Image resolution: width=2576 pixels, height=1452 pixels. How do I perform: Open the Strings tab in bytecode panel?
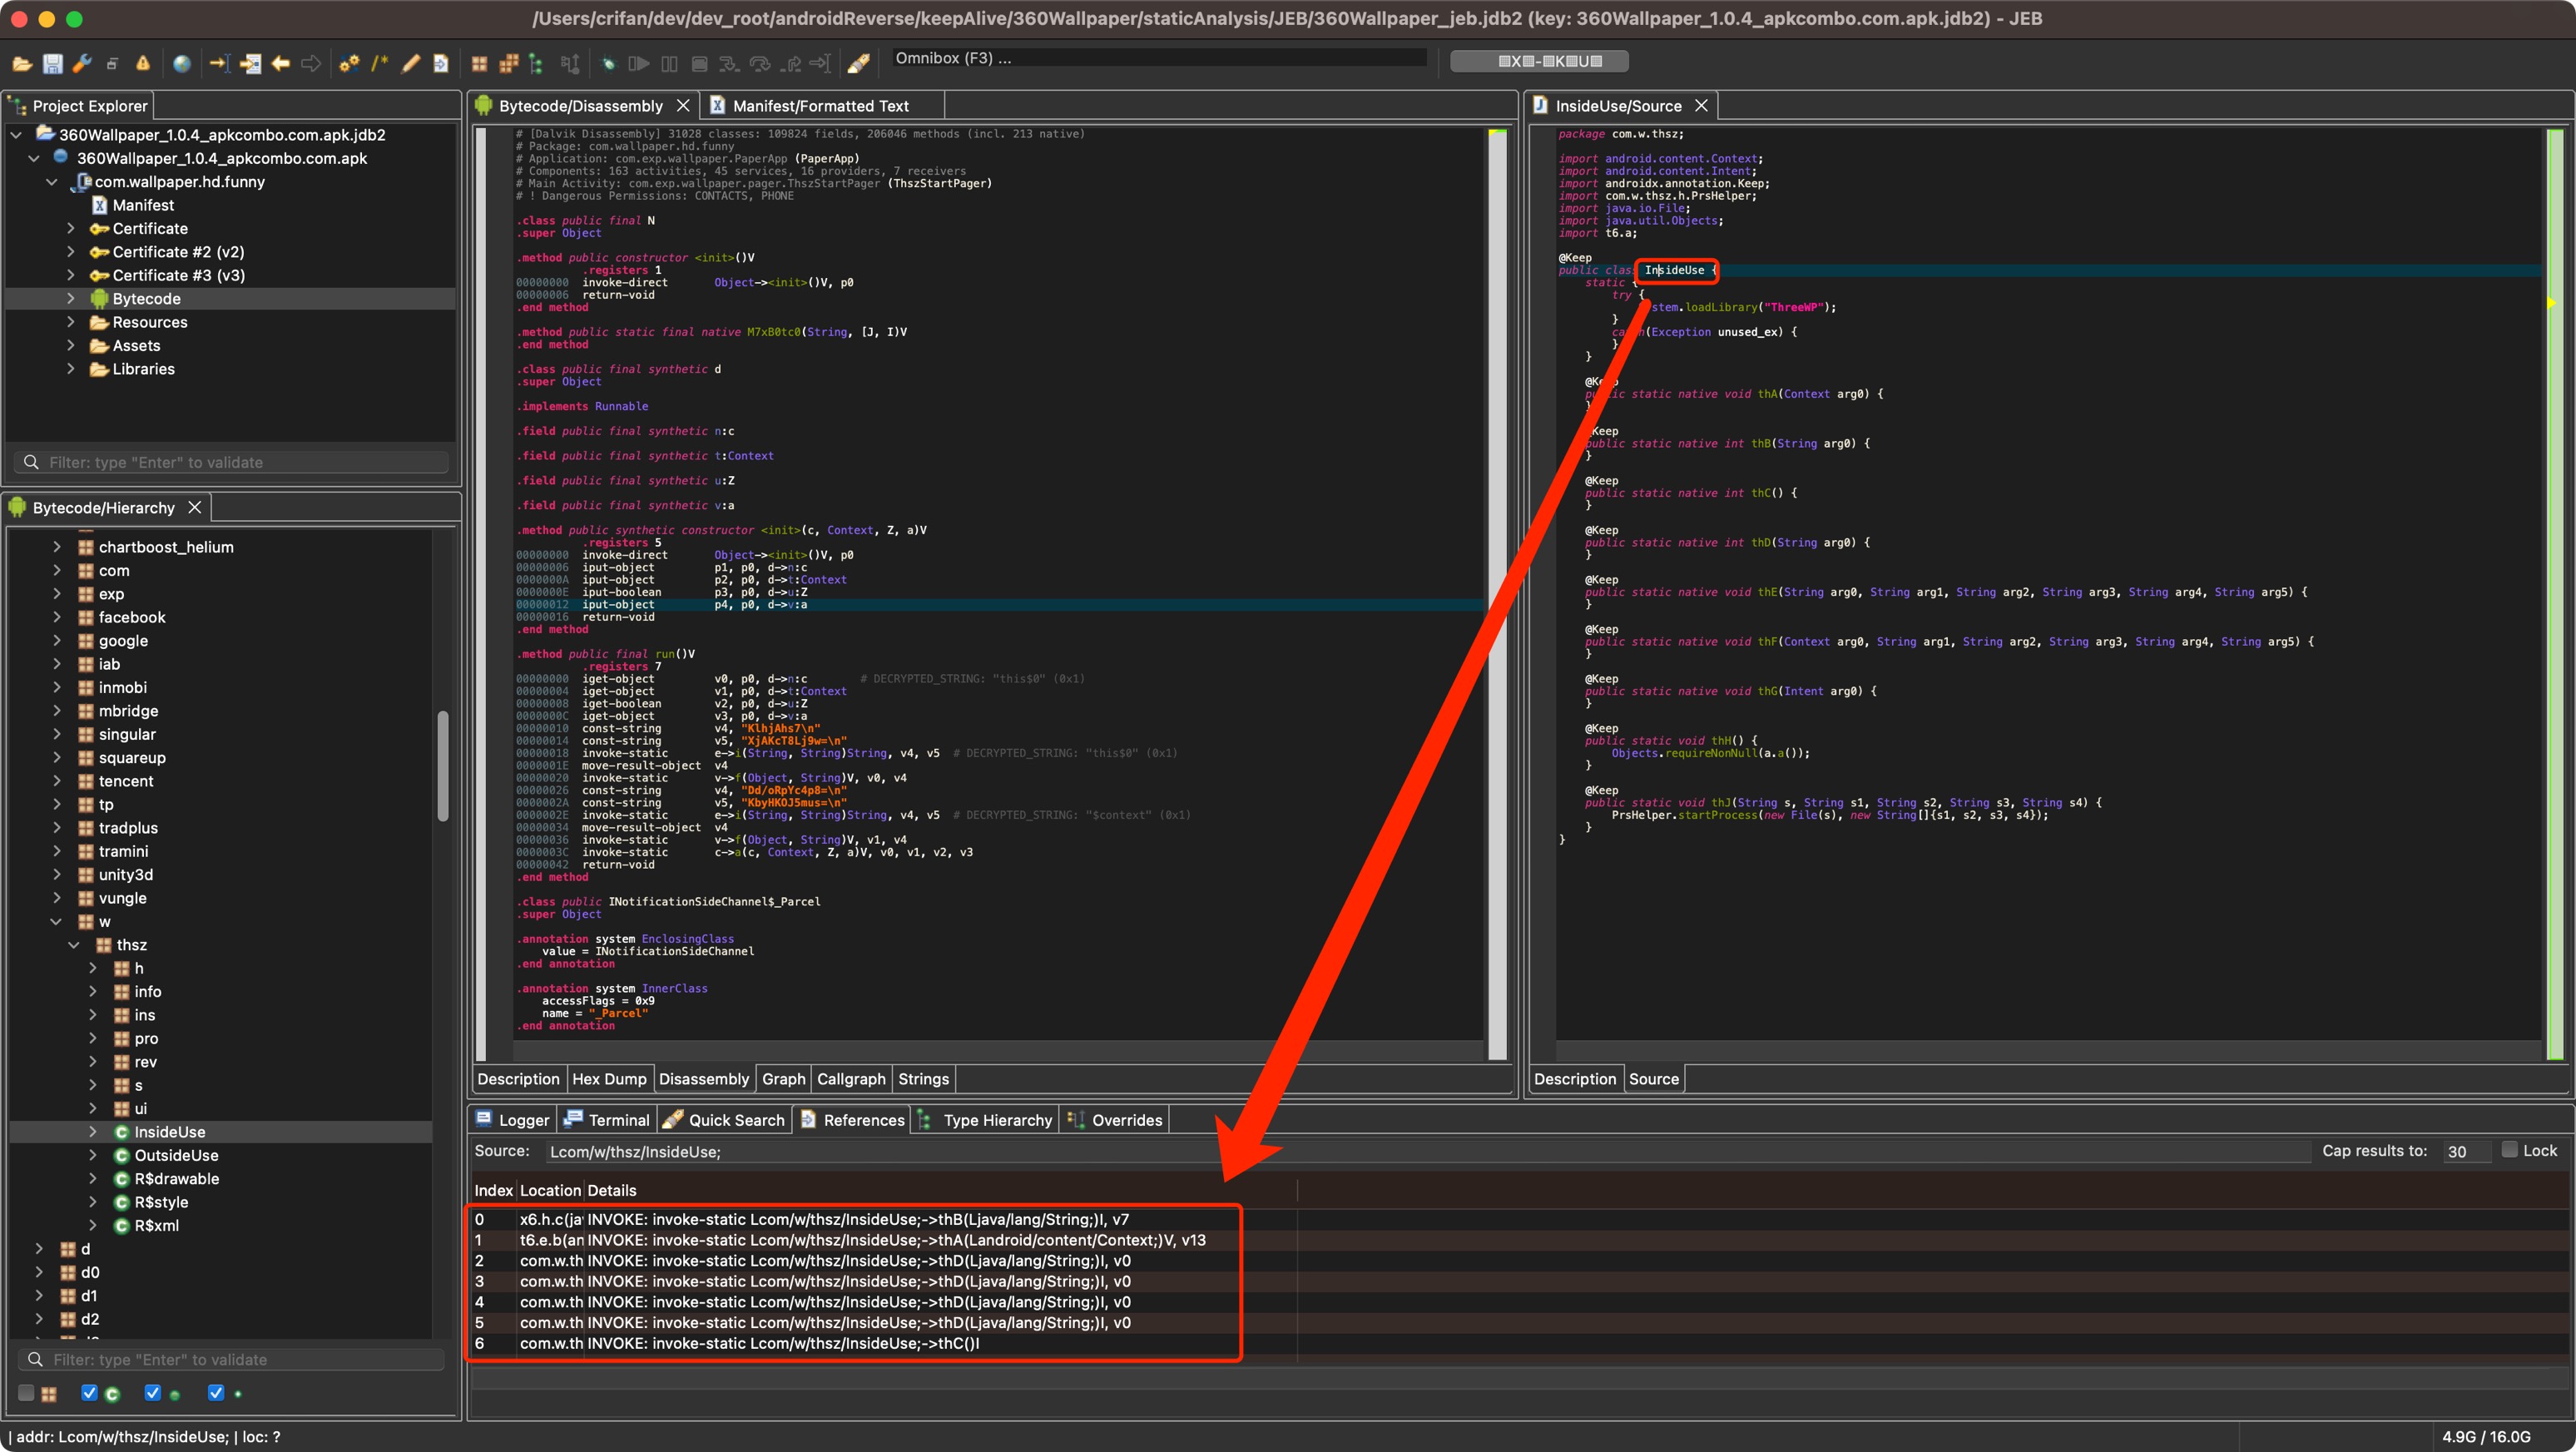[x=924, y=1077]
